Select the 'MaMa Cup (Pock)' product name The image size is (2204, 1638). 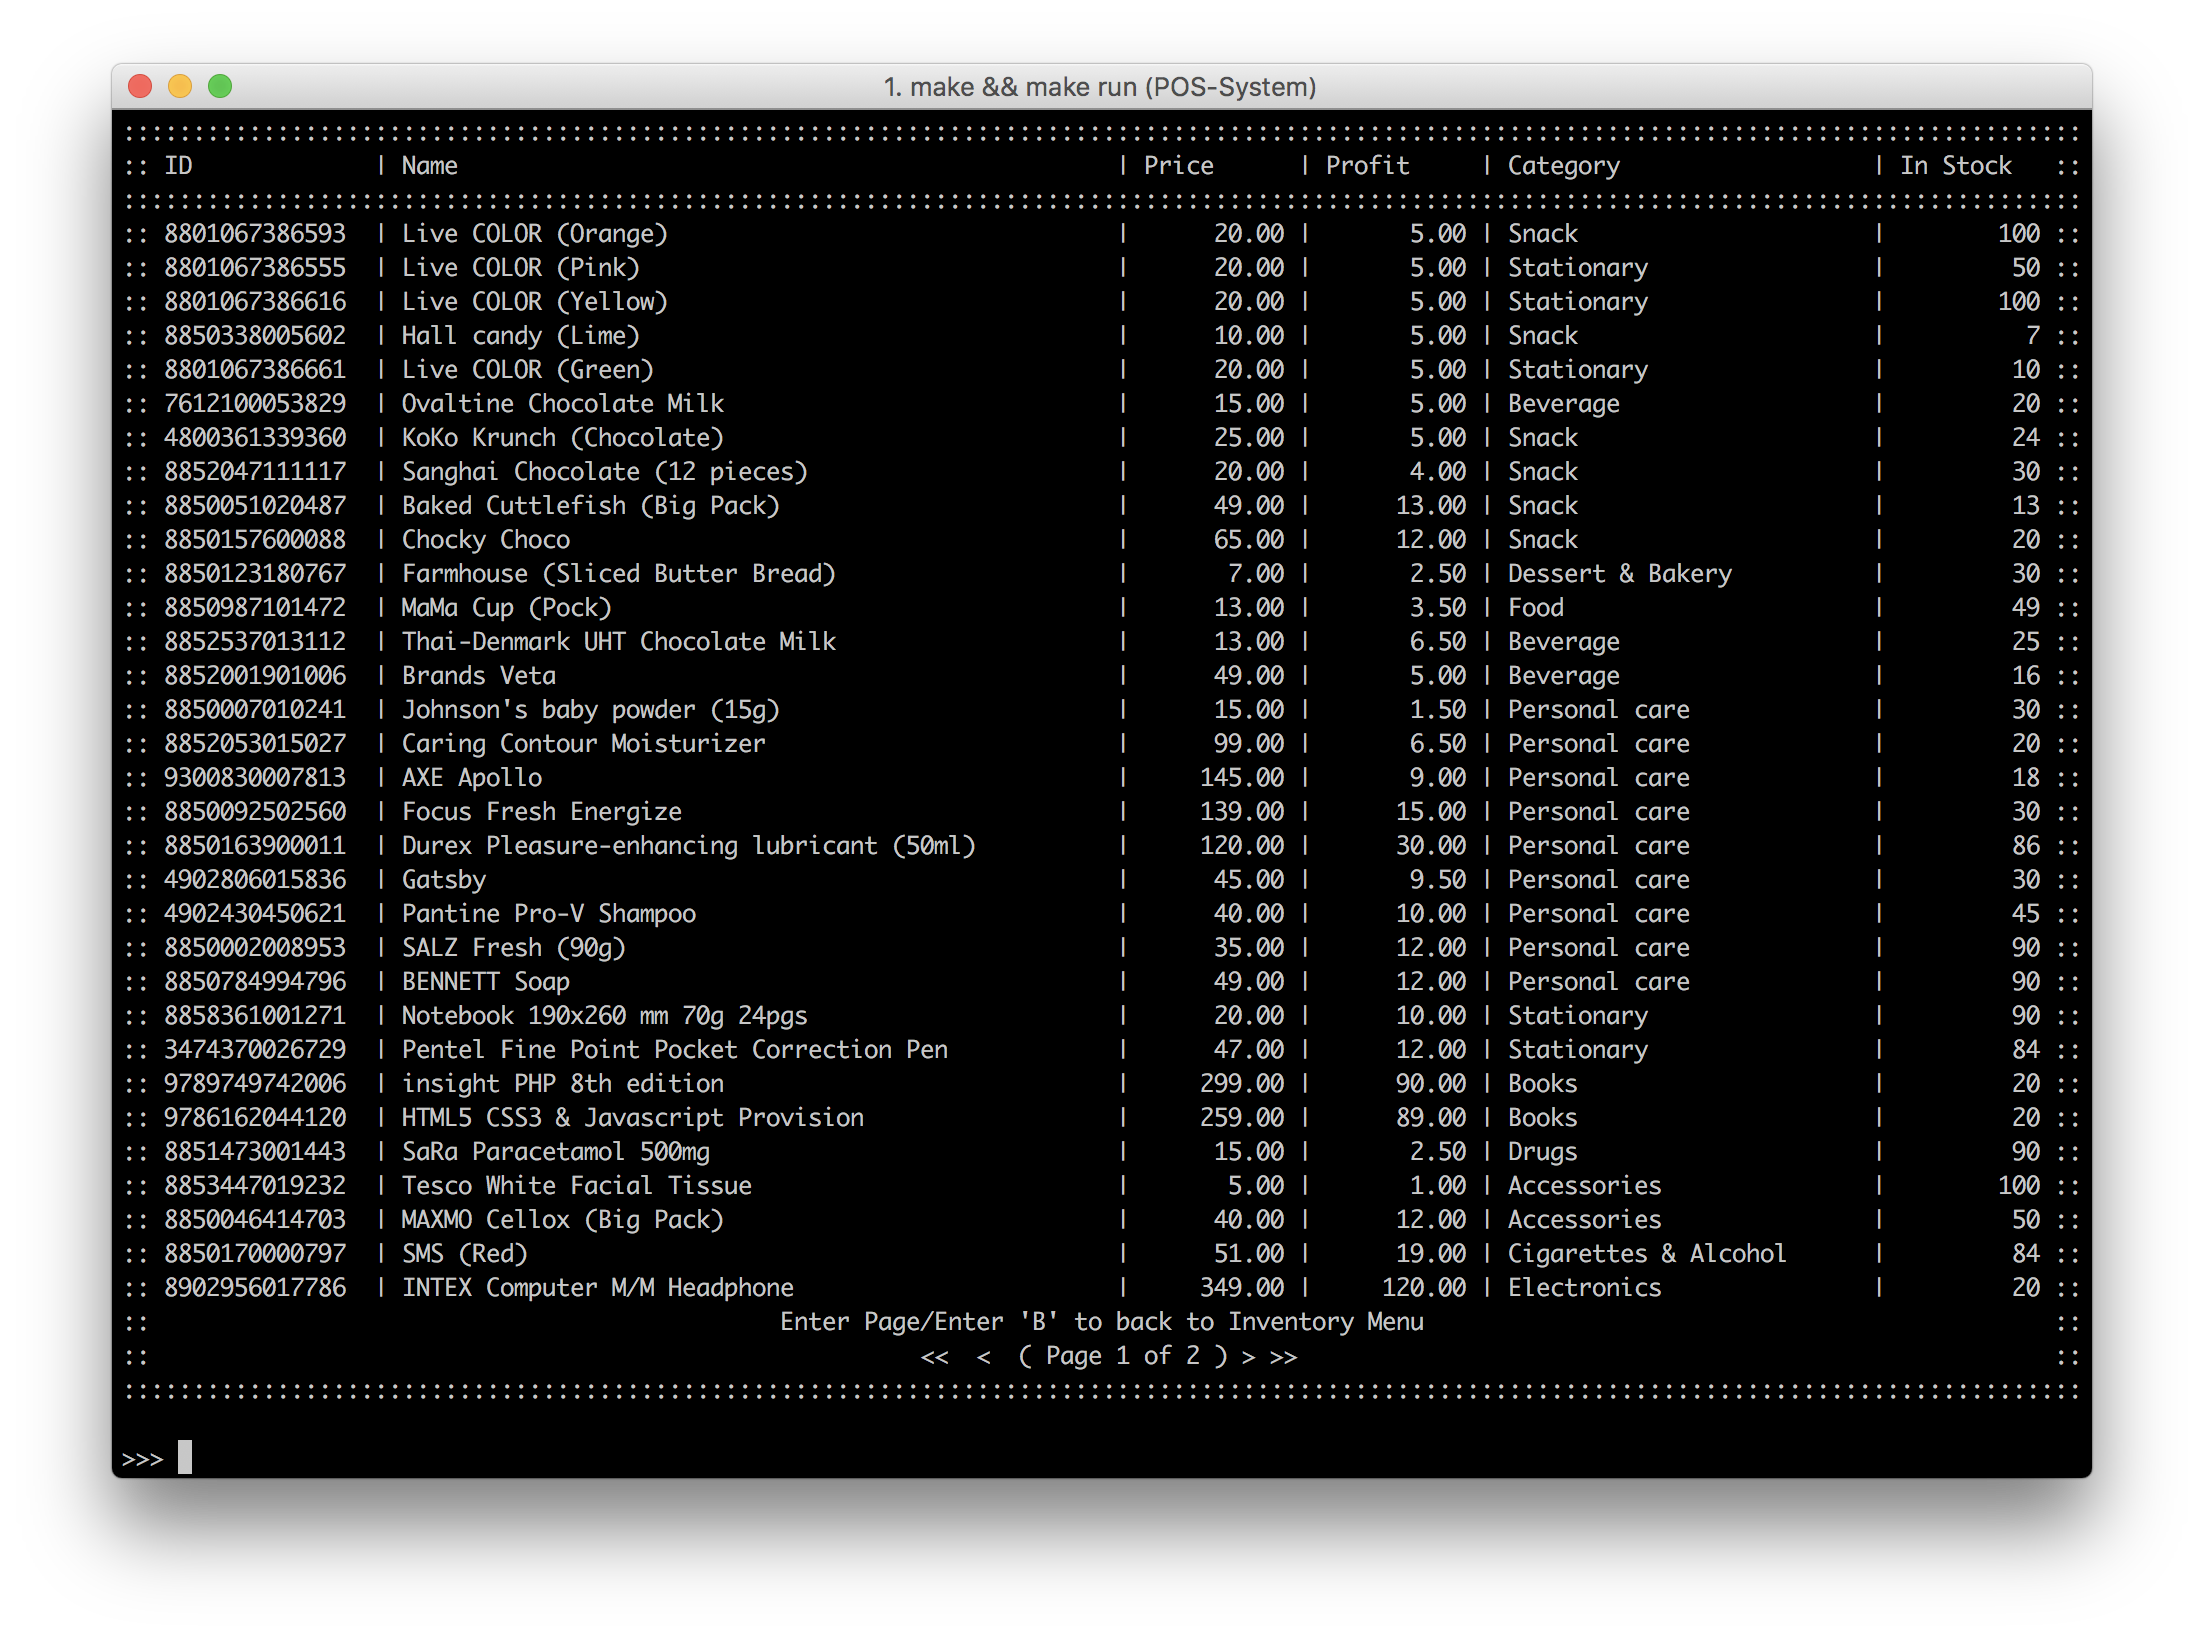(507, 608)
